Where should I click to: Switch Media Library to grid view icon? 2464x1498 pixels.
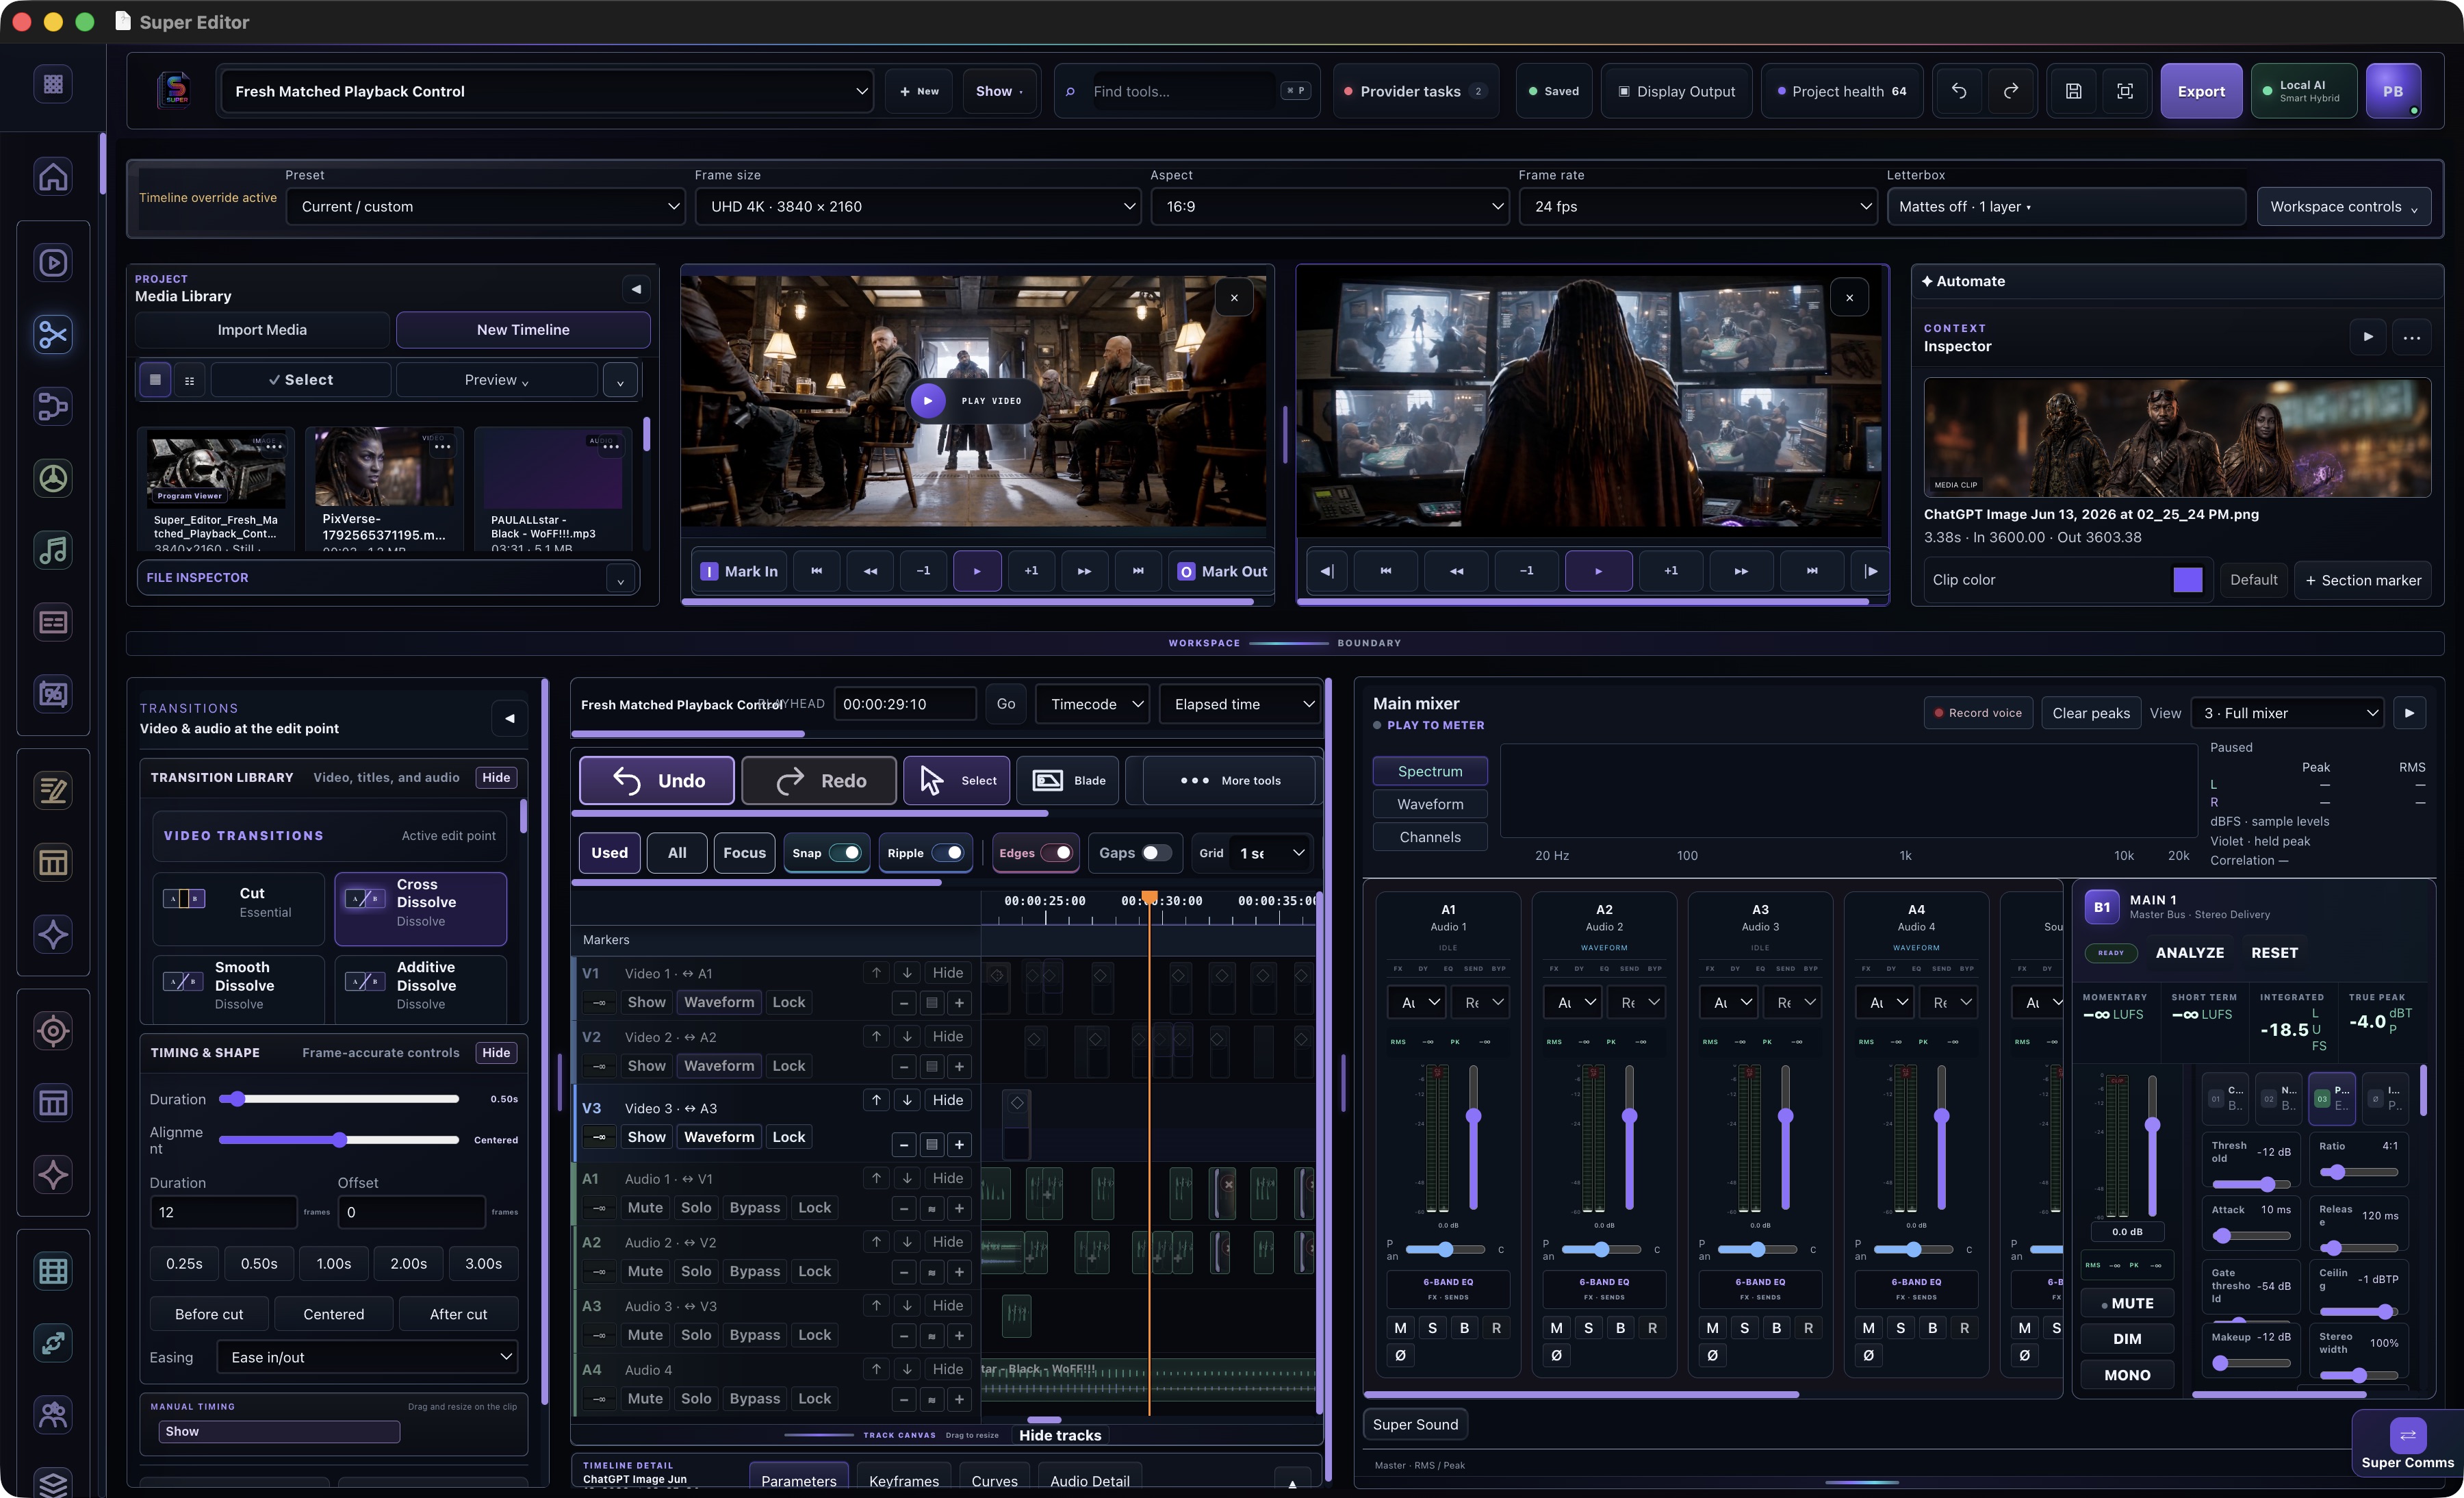pos(155,380)
